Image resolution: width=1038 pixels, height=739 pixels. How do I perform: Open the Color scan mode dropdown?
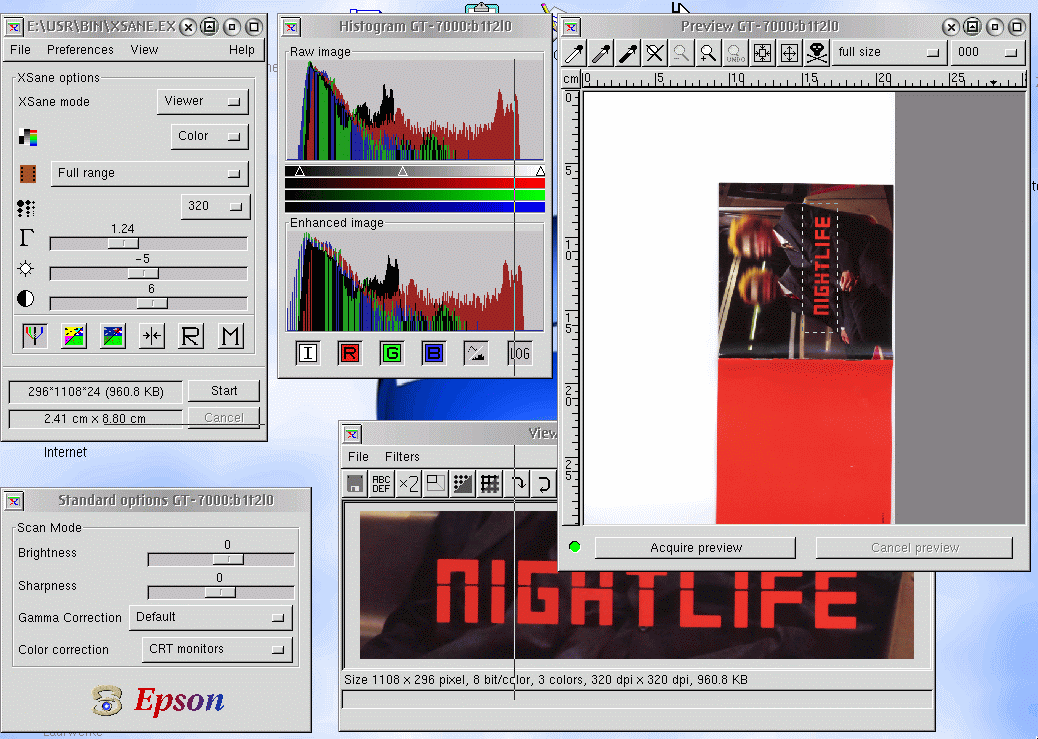click(210, 136)
